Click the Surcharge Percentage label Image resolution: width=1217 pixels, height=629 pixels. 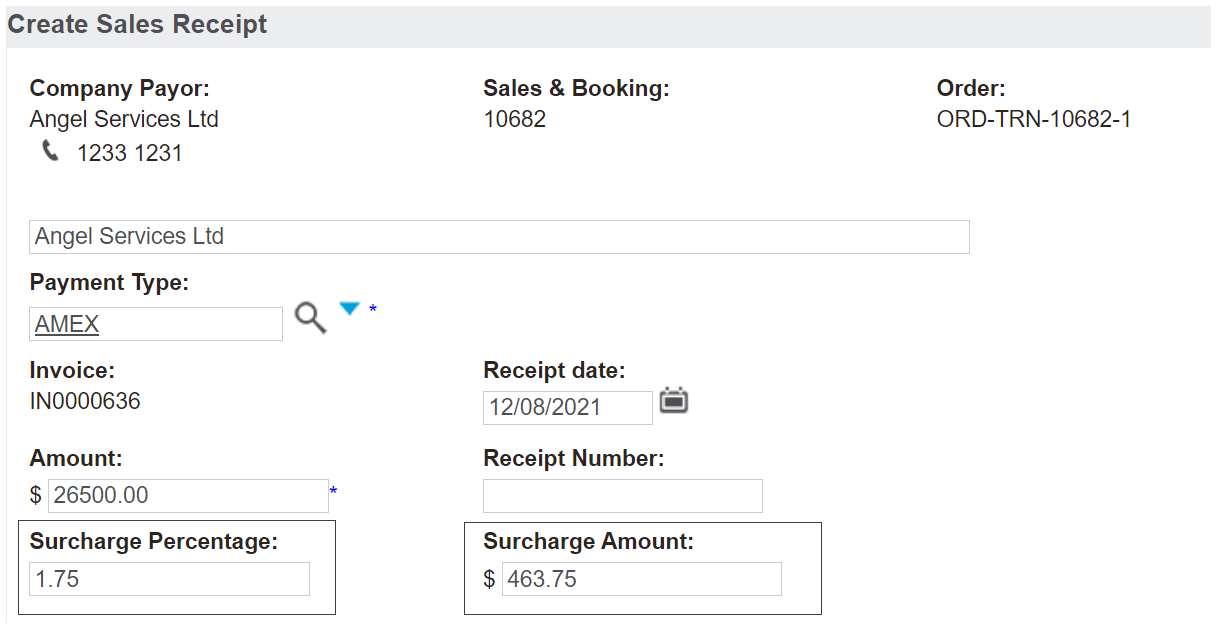tap(154, 542)
